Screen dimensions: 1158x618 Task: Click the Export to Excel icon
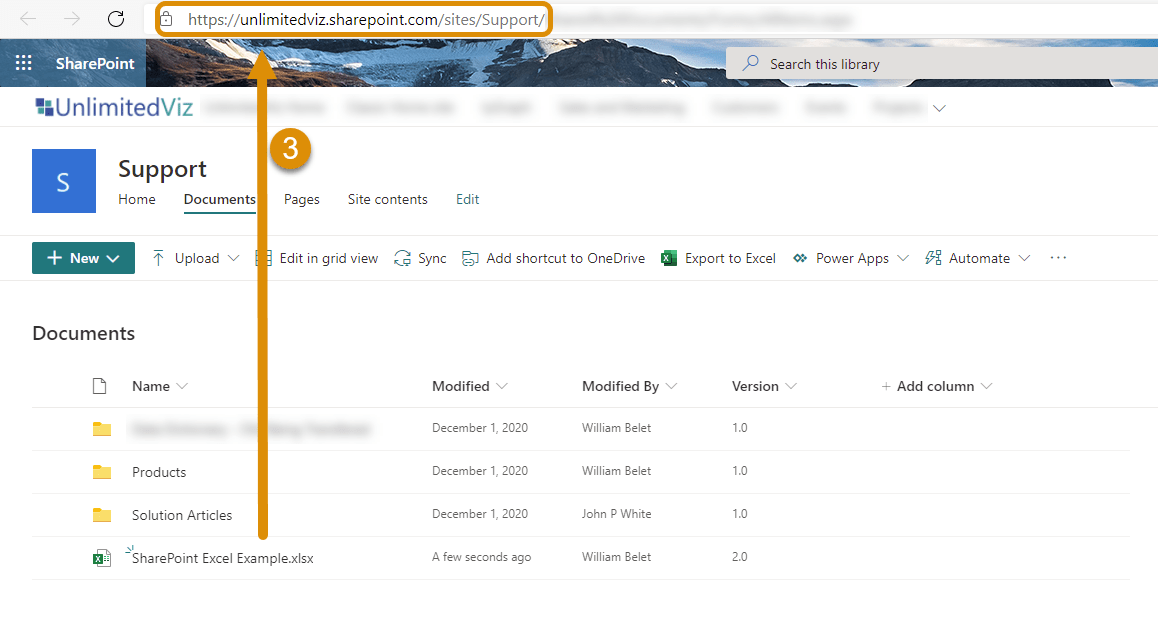point(668,257)
